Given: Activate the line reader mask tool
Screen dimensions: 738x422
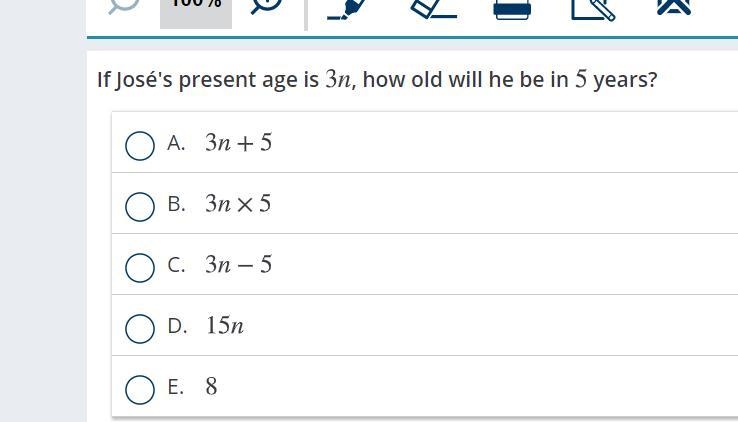Looking at the screenshot, I should coord(512,9).
